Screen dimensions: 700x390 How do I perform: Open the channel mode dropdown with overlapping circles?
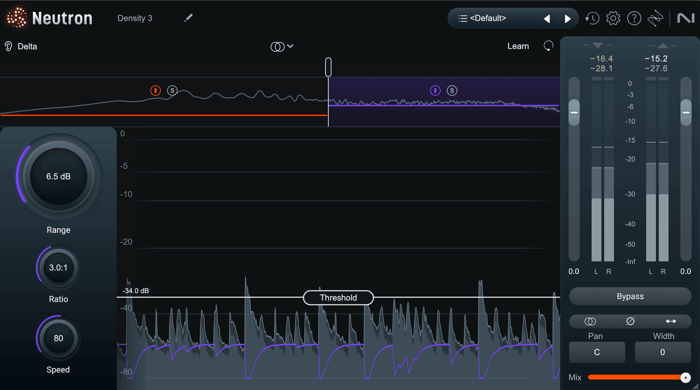click(x=282, y=46)
